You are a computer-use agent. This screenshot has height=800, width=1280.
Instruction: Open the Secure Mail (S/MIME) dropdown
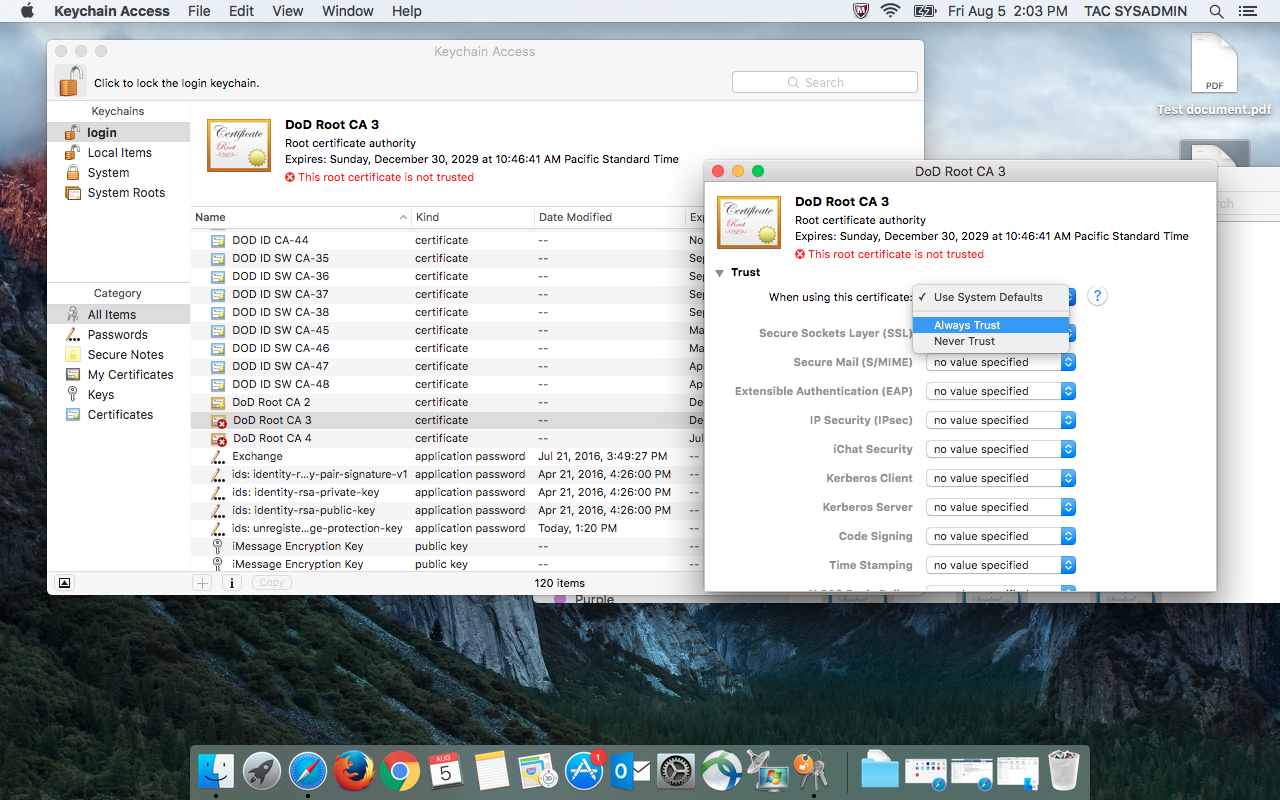(1001, 362)
